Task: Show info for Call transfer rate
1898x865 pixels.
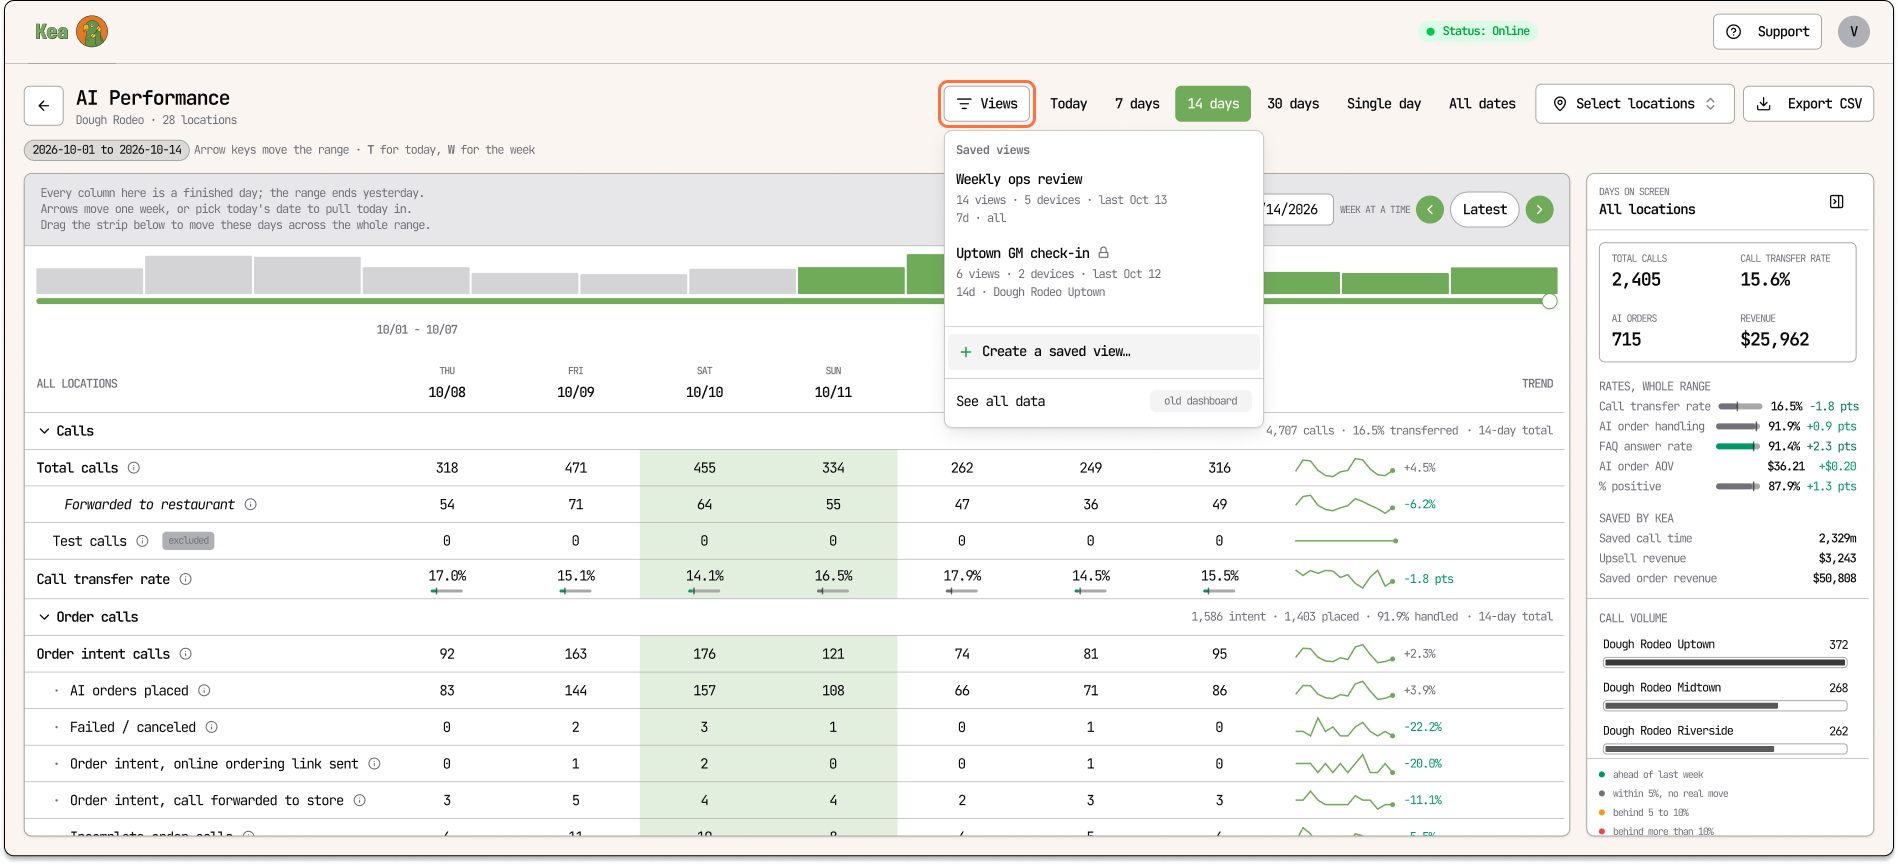Action: tap(186, 579)
